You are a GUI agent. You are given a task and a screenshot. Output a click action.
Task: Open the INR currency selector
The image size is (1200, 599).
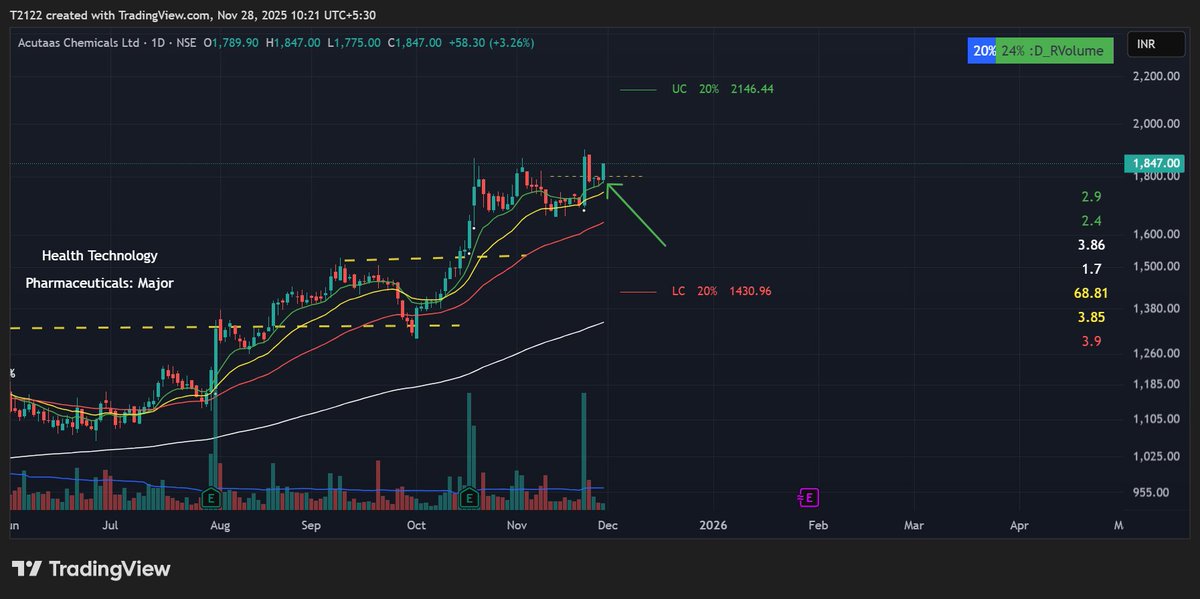(x=1154, y=45)
